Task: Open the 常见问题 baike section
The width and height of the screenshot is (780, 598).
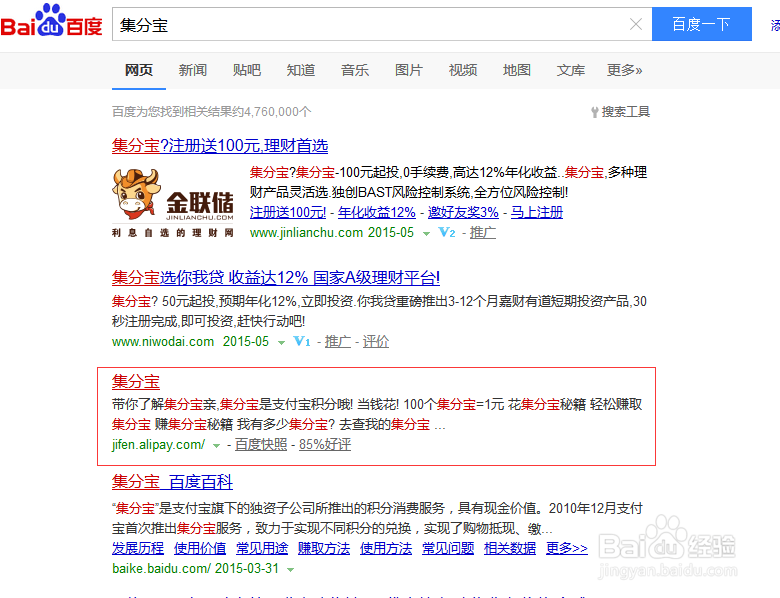Action: coord(448,548)
